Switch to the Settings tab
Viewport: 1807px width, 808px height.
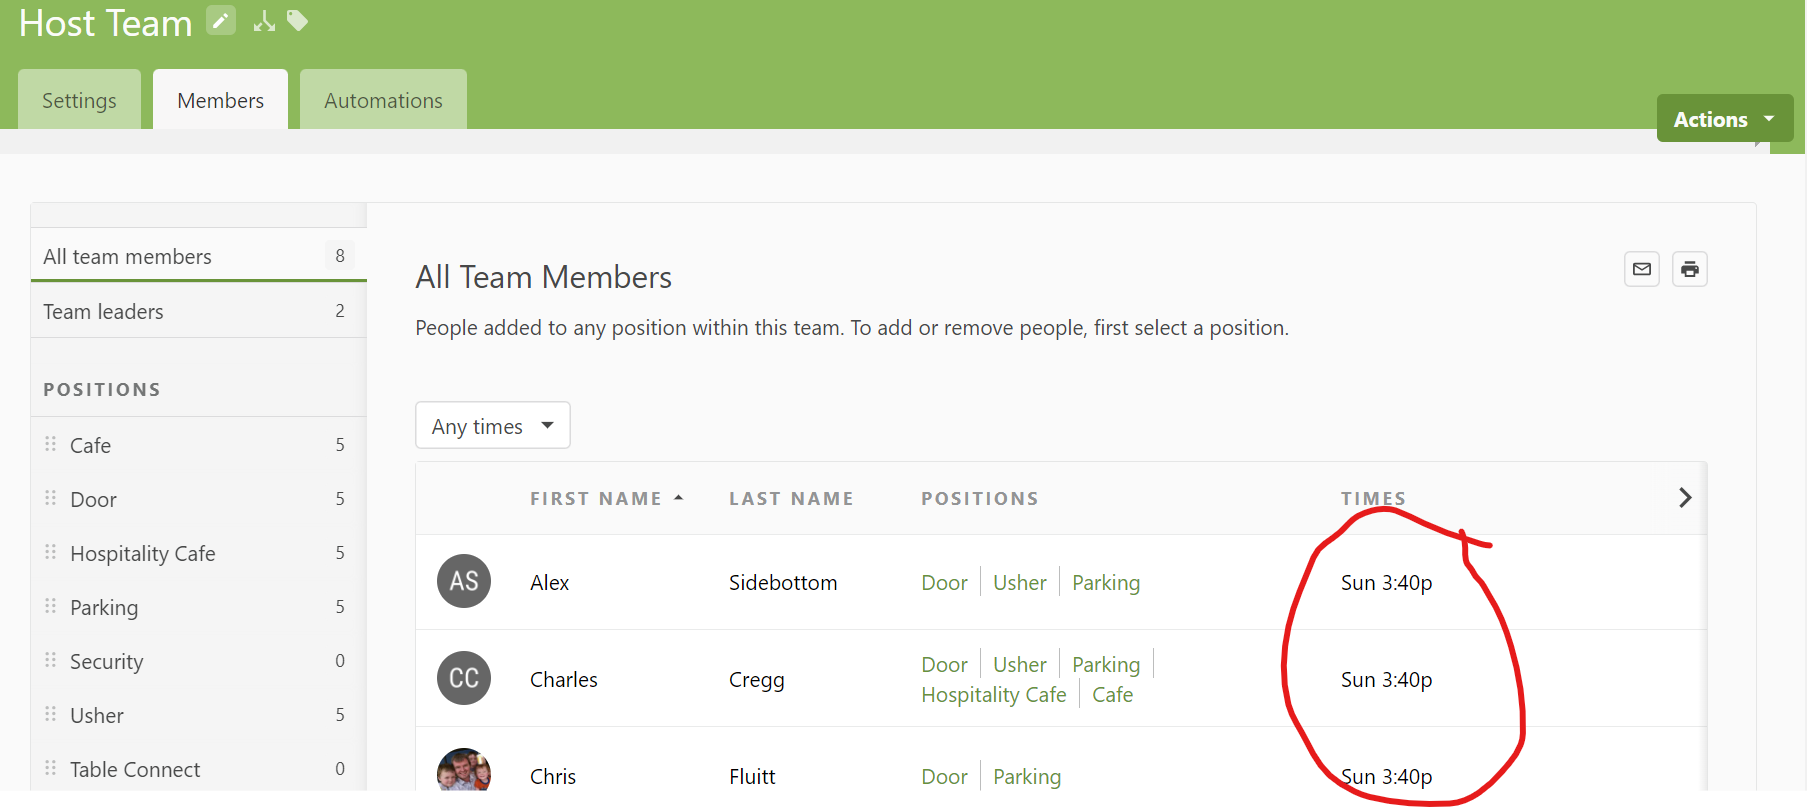coord(79,100)
